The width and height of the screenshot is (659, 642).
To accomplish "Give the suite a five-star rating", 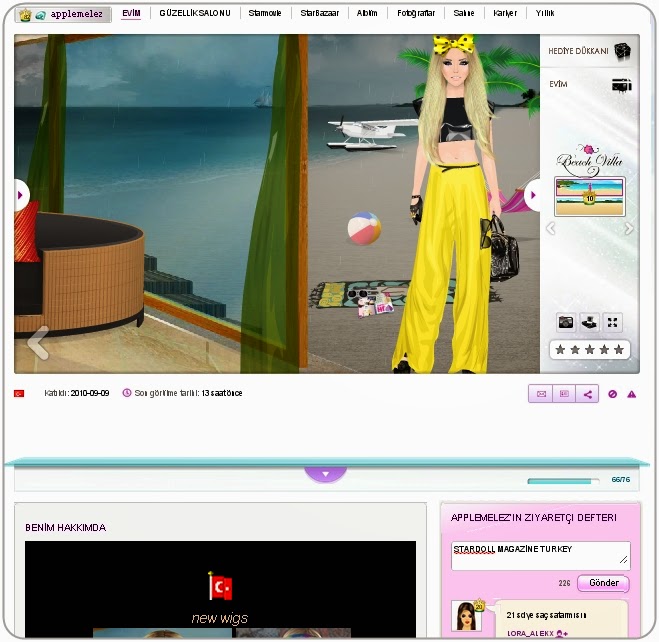I will 619,350.
